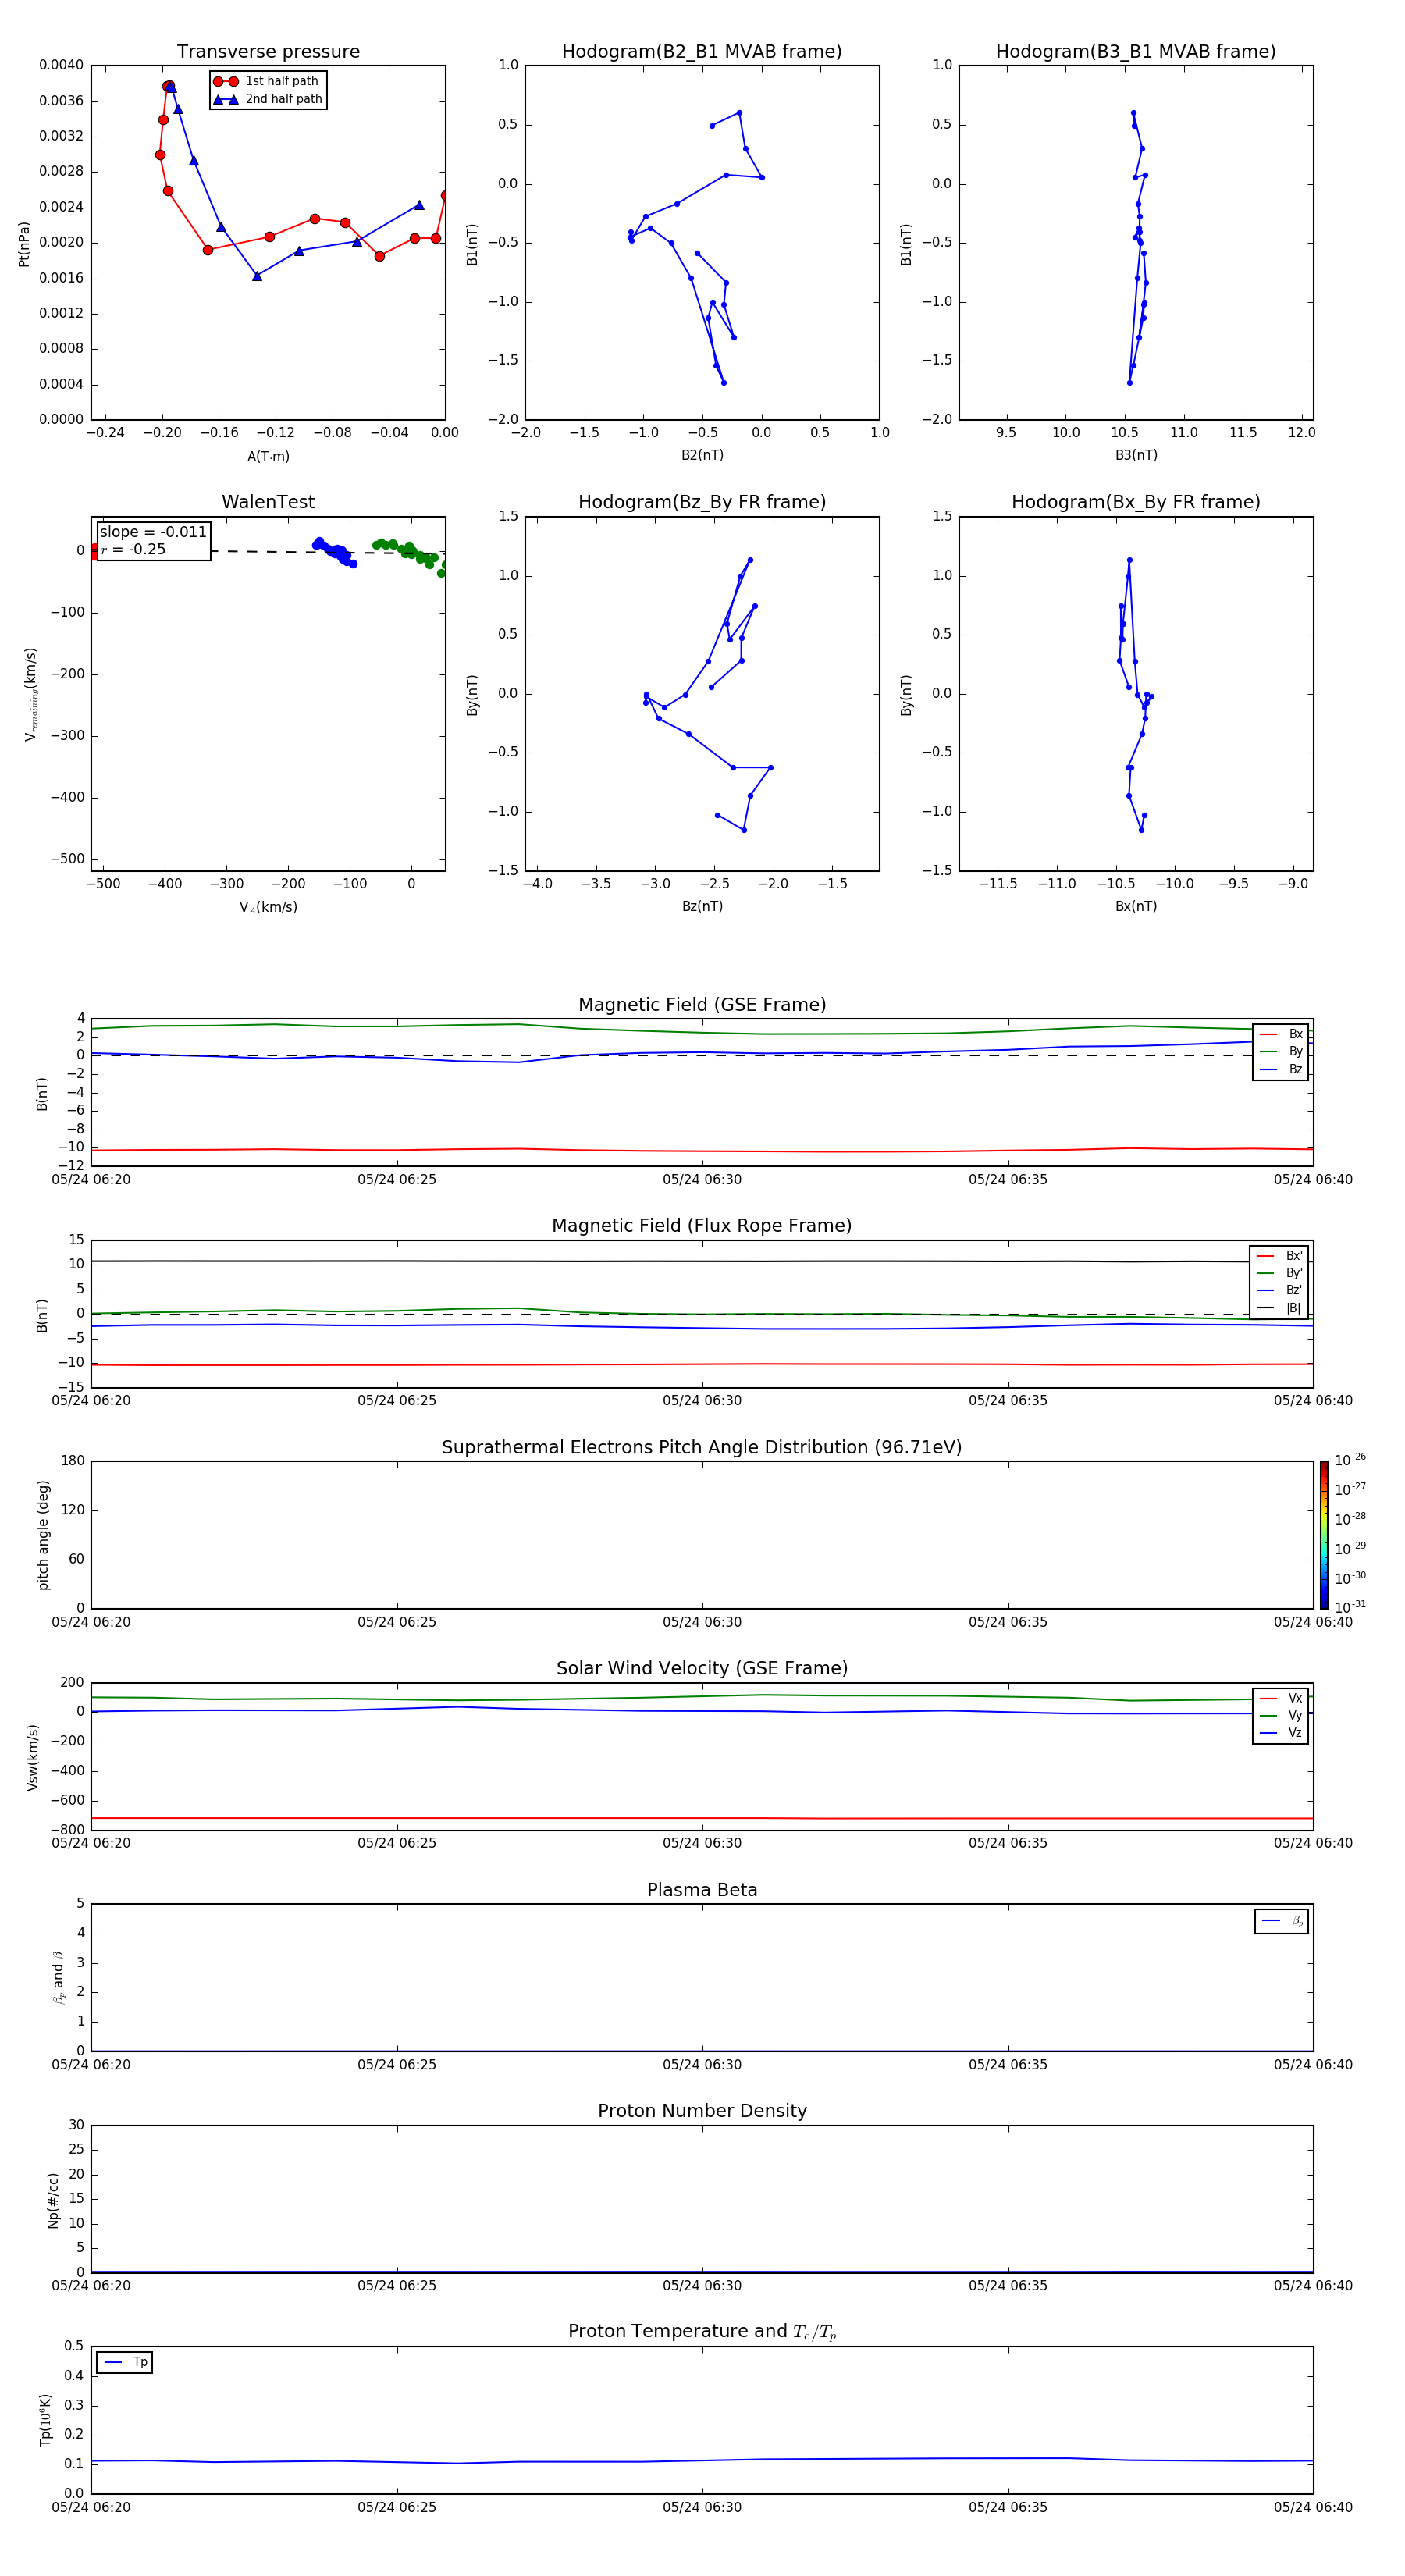Viewport: 1405px width, 2576px height.
Task: Click the "Magnetic Field (Flux Rope Frame)" title
Action: (702, 1226)
